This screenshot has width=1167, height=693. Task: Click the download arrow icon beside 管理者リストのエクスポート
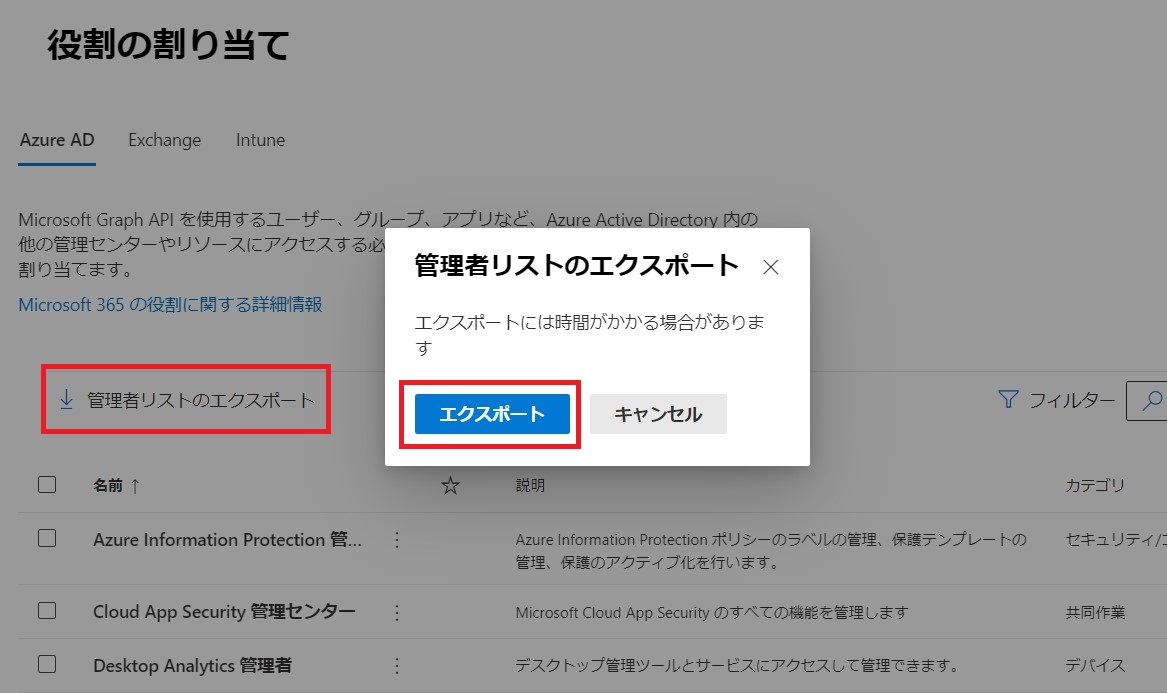pos(66,400)
